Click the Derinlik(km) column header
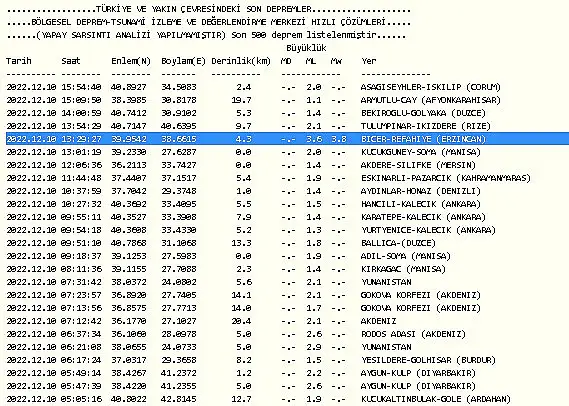This screenshot has width=569, height=406. coord(241,61)
